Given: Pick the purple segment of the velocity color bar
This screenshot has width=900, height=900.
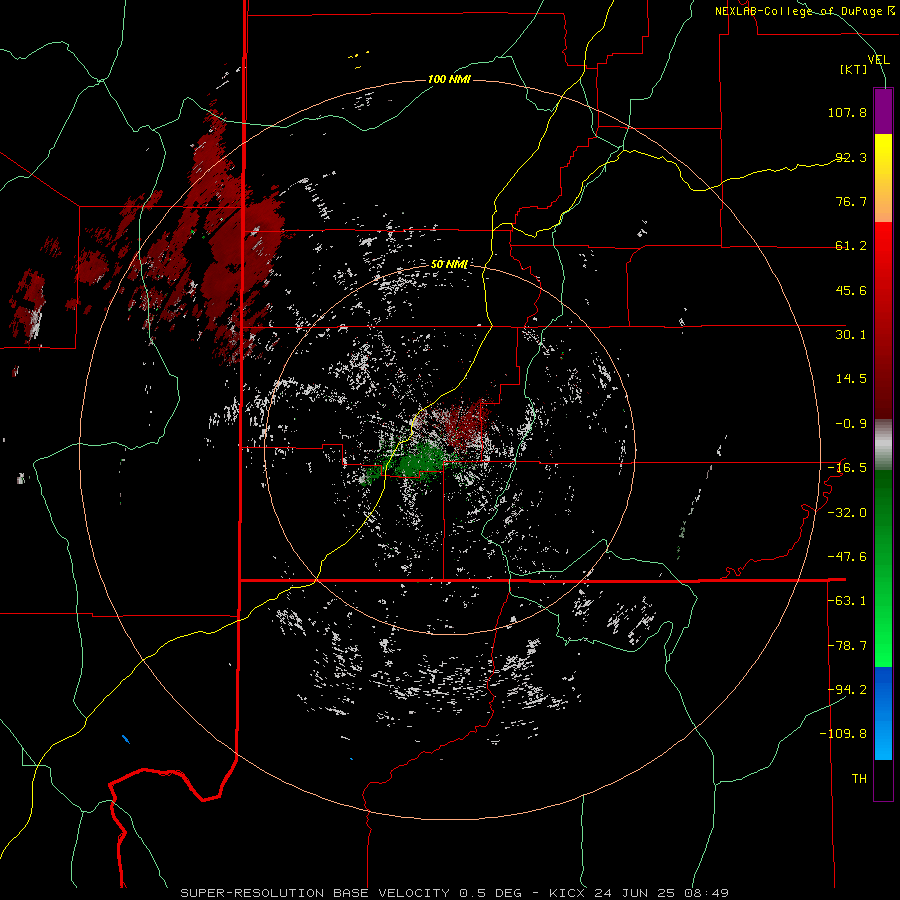Looking at the screenshot, I should click(x=883, y=111).
